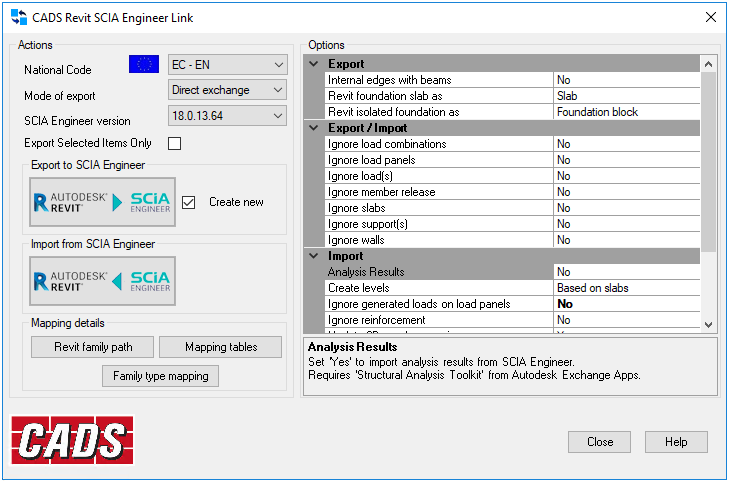The image size is (731, 485).
Task: Open the Mode of export dropdown
Action: pyautogui.click(x=228, y=90)
